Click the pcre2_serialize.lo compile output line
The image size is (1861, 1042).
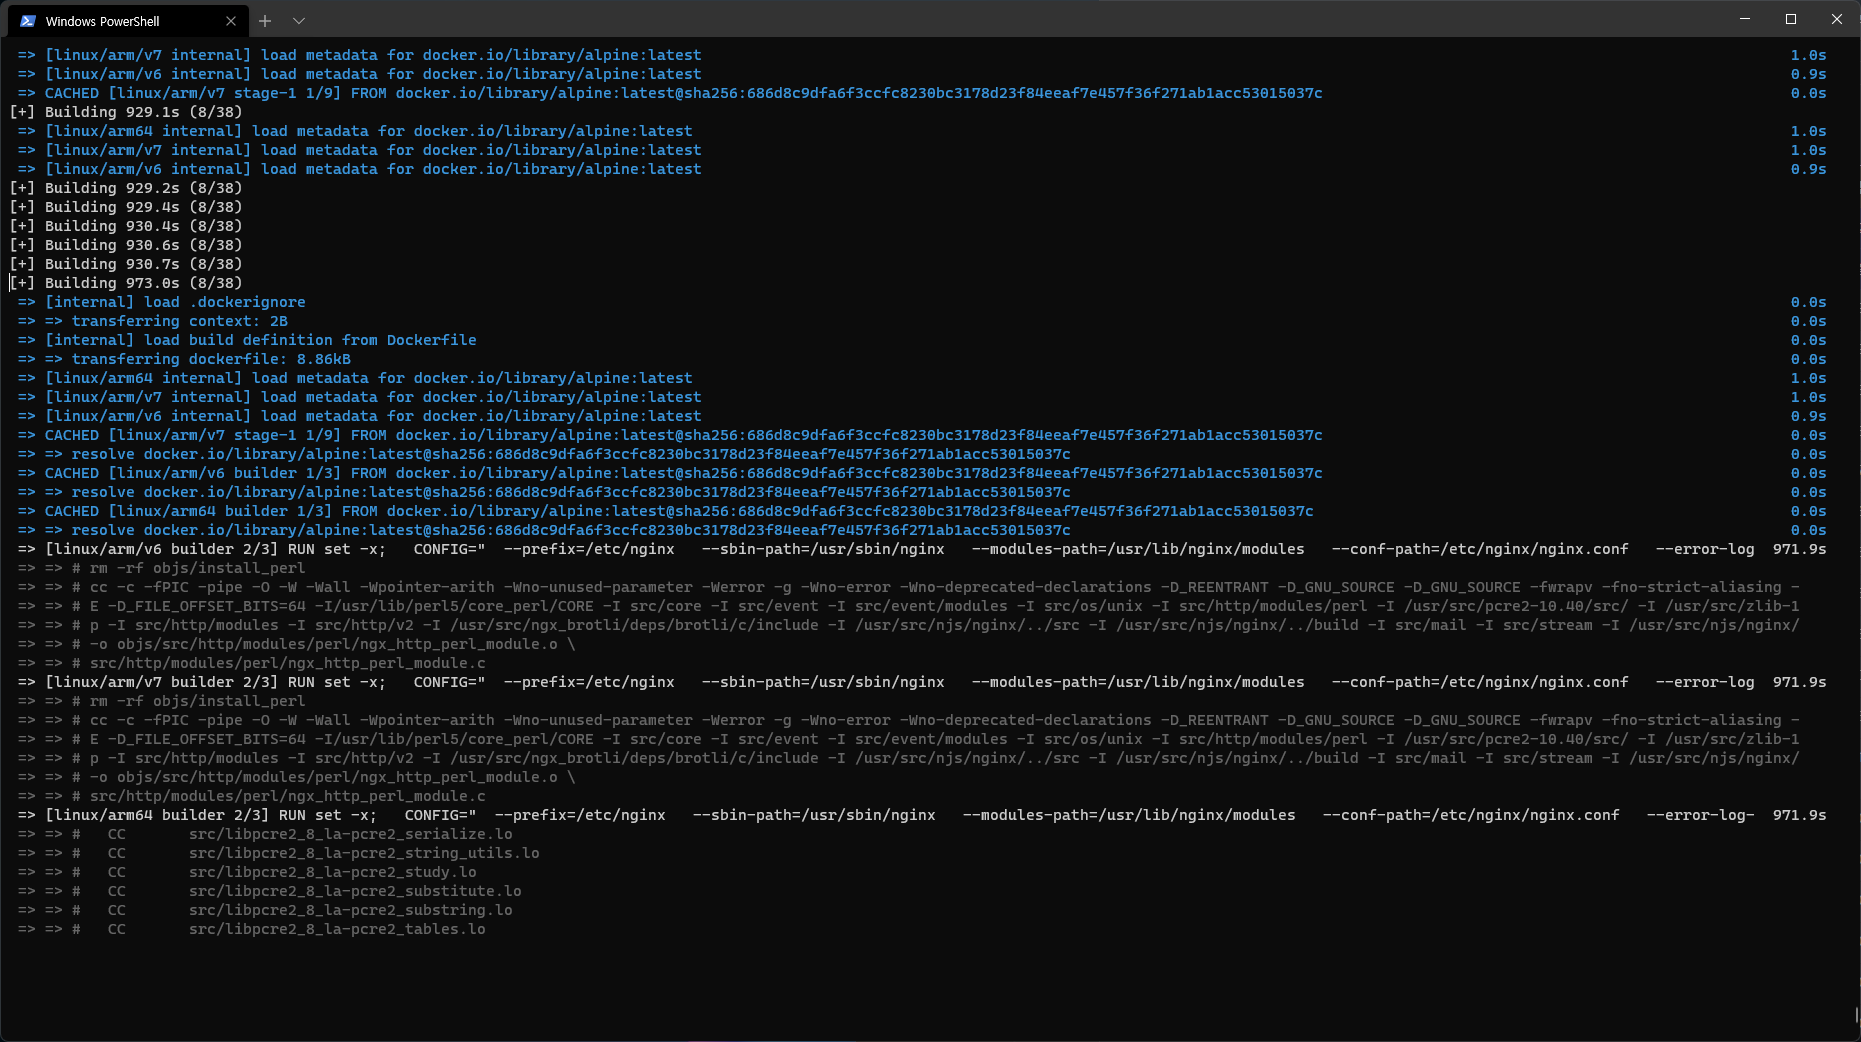(x=350, y=834)
